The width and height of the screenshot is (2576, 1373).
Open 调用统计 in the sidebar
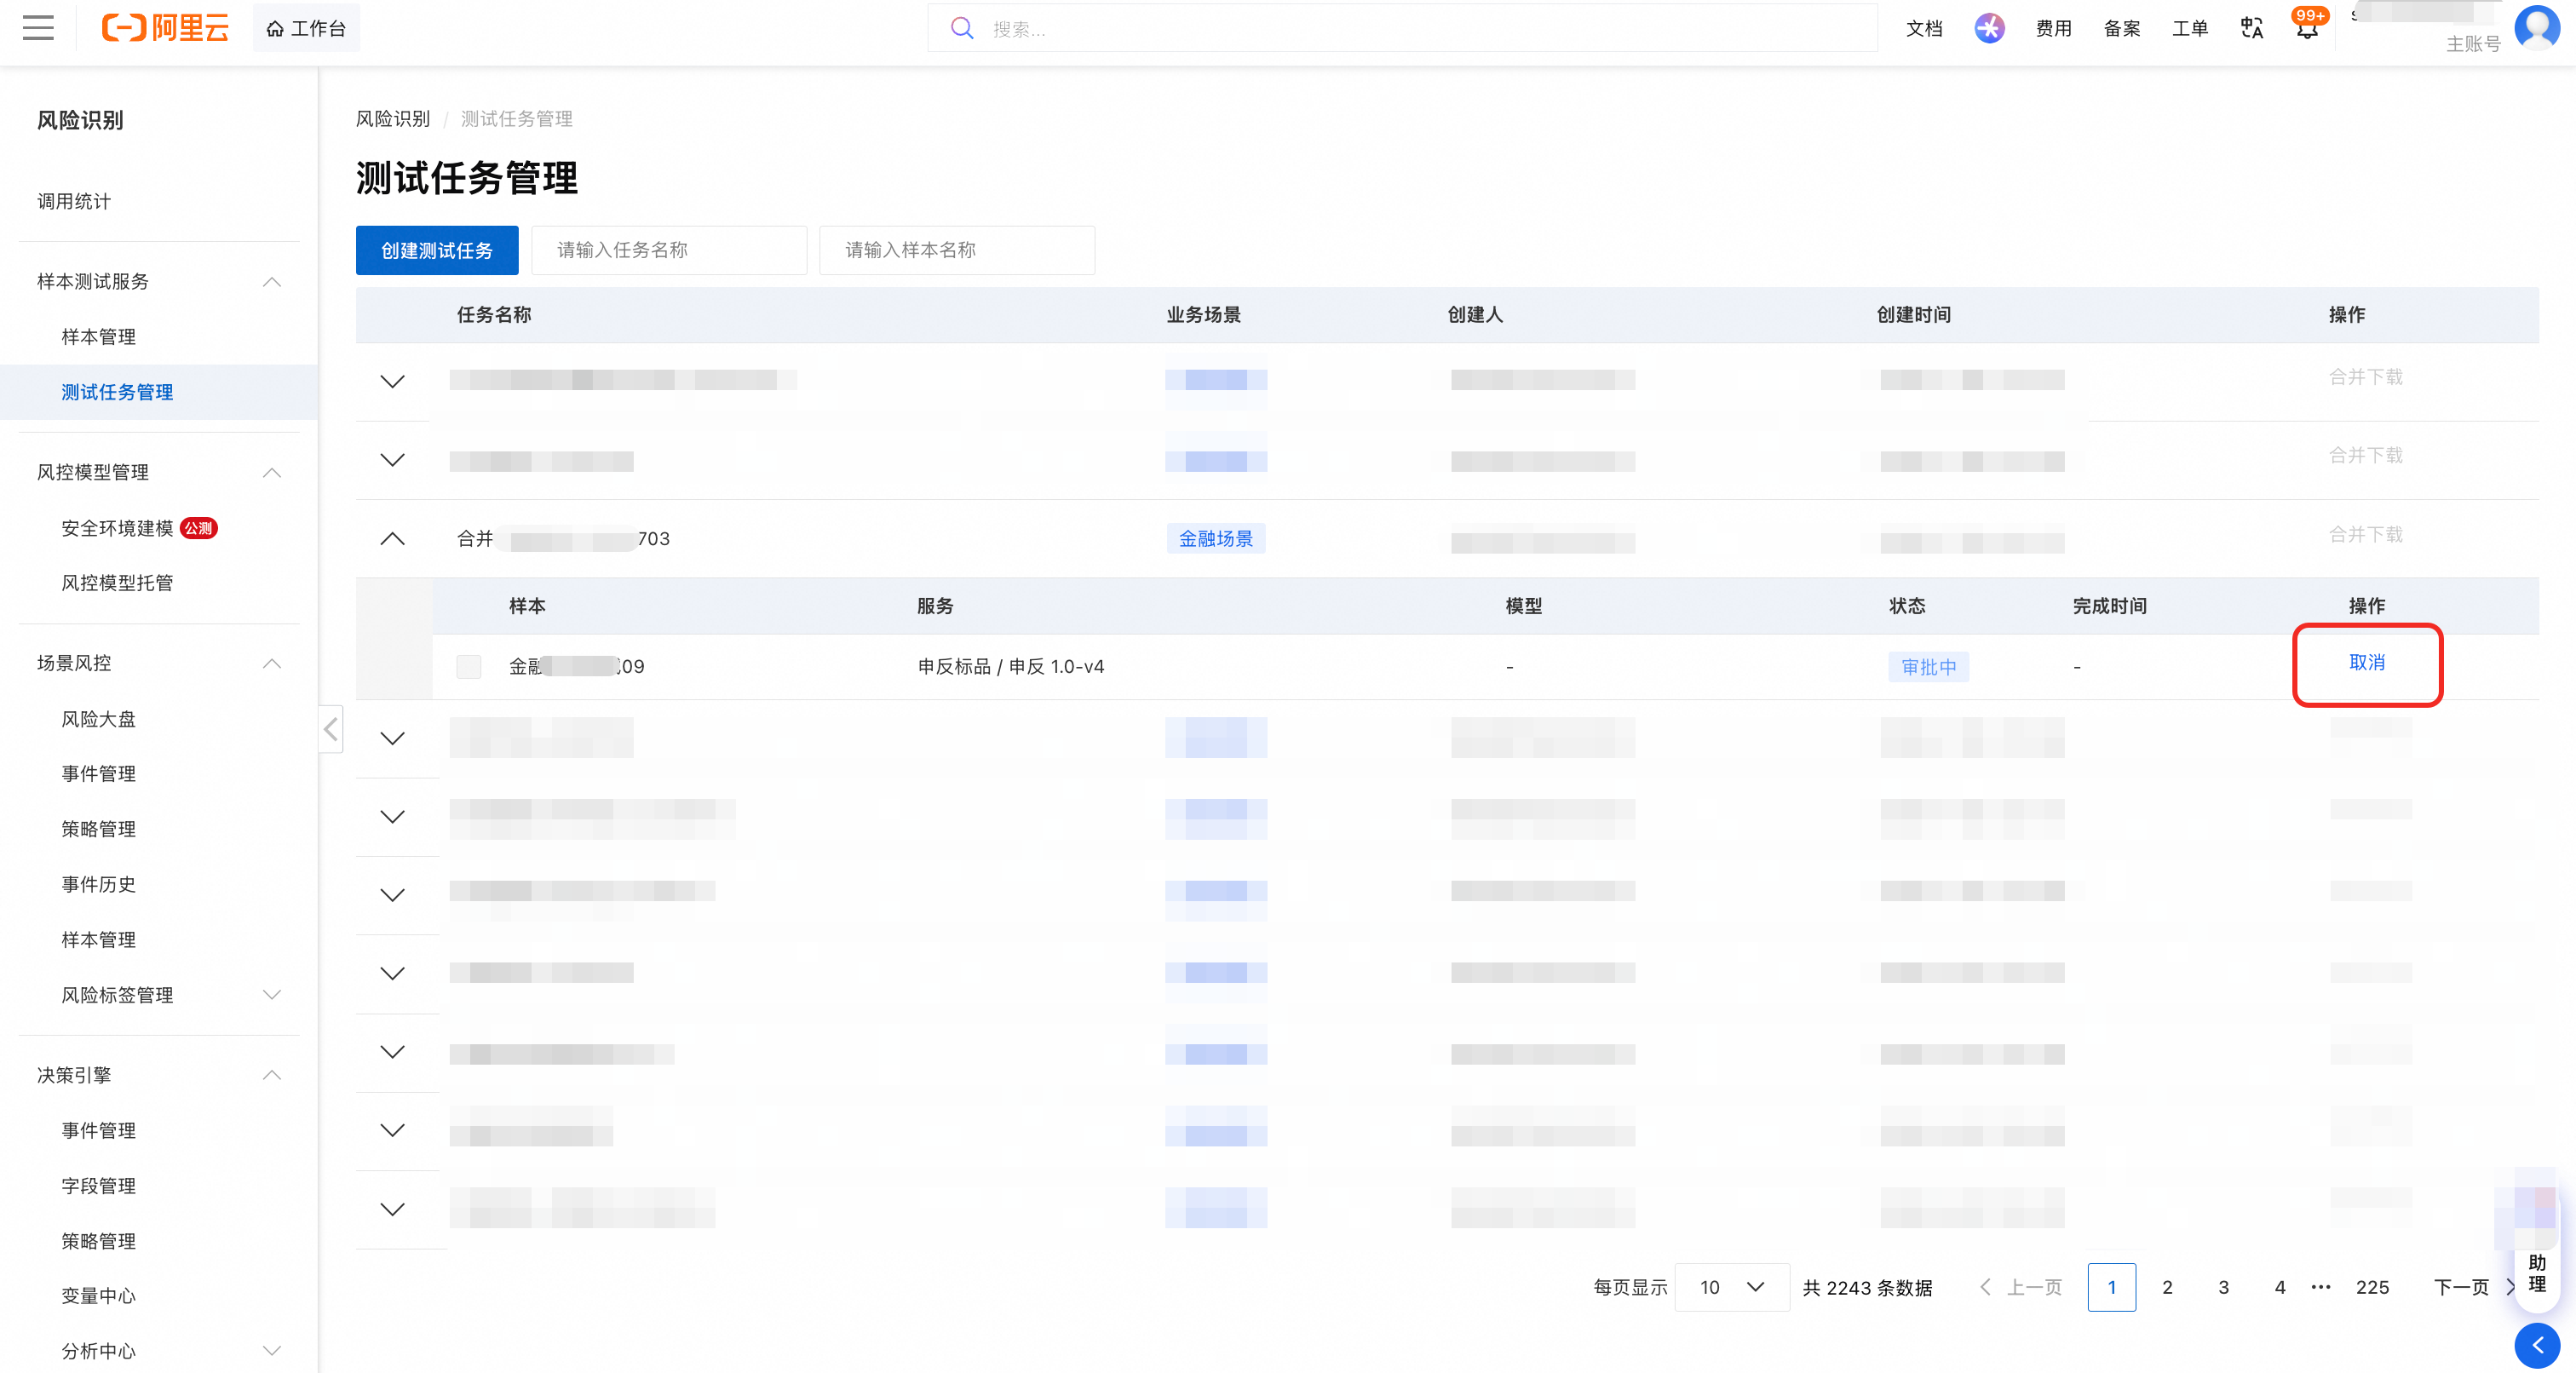point(74,201)
